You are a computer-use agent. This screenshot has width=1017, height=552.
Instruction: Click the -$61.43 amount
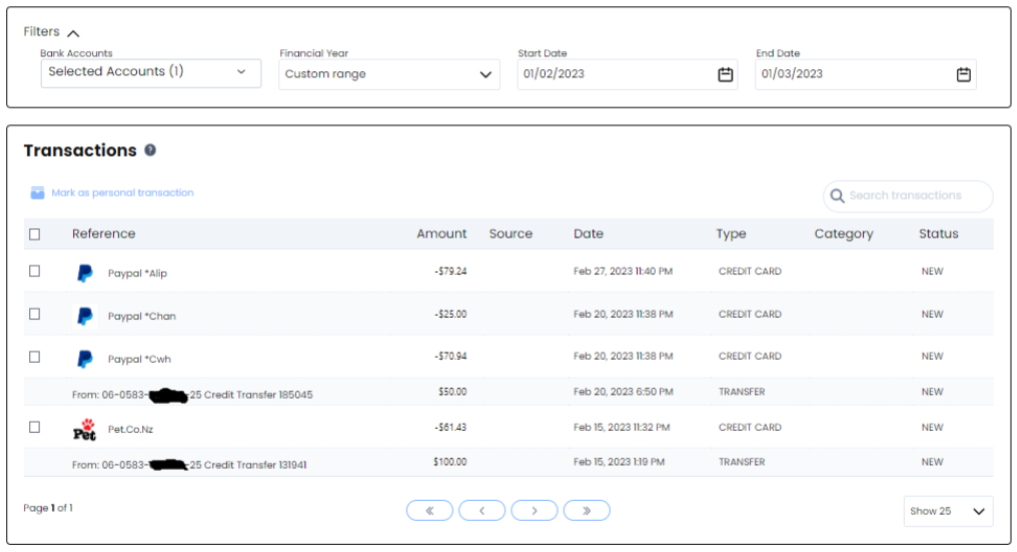click(451, 427)
